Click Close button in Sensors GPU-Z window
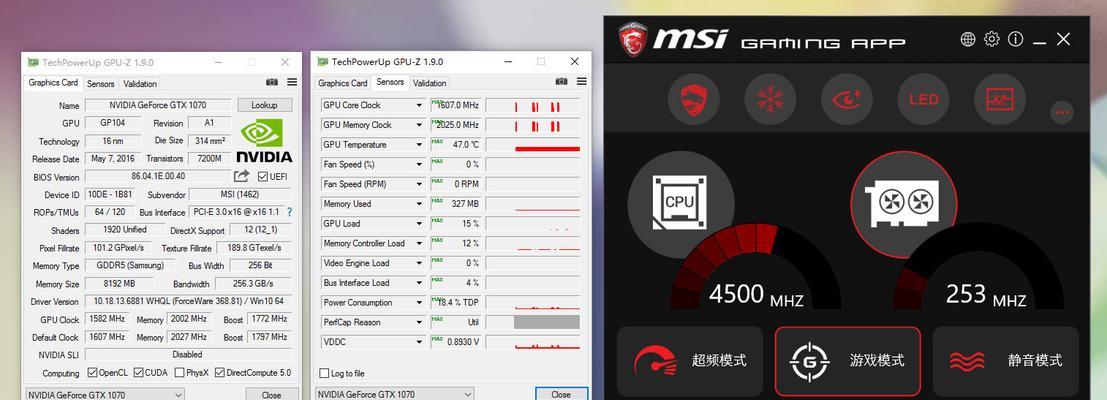 point(561,394)
